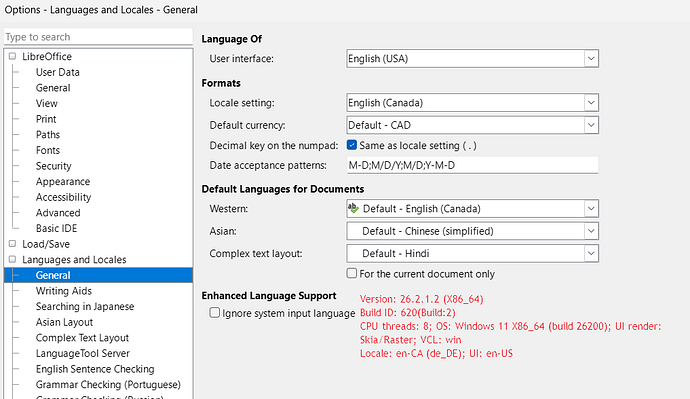Viewport: 690px width, 399px height.
Task: Expand the Load/Save tree node
Action: pos(12,243)
